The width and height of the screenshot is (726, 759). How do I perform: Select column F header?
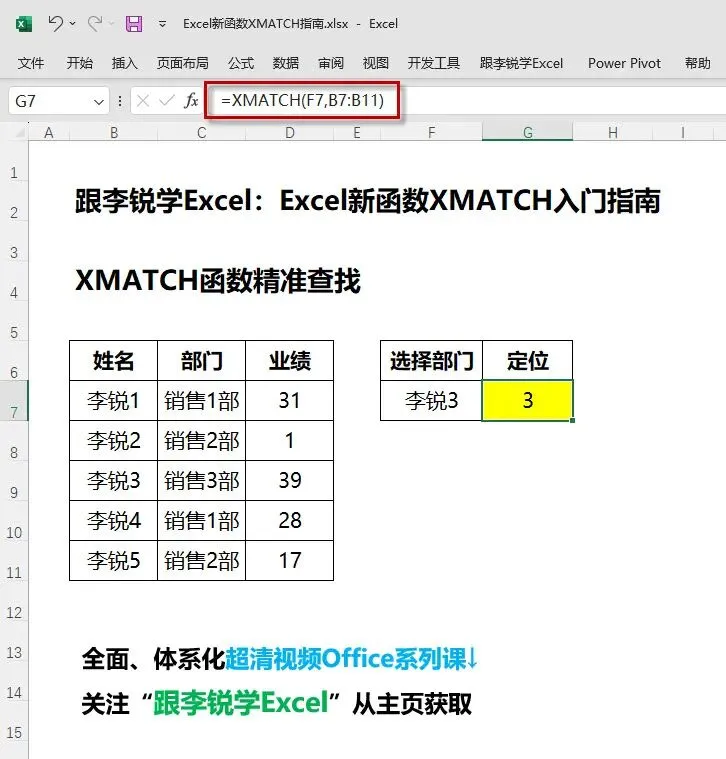(431, 132)
